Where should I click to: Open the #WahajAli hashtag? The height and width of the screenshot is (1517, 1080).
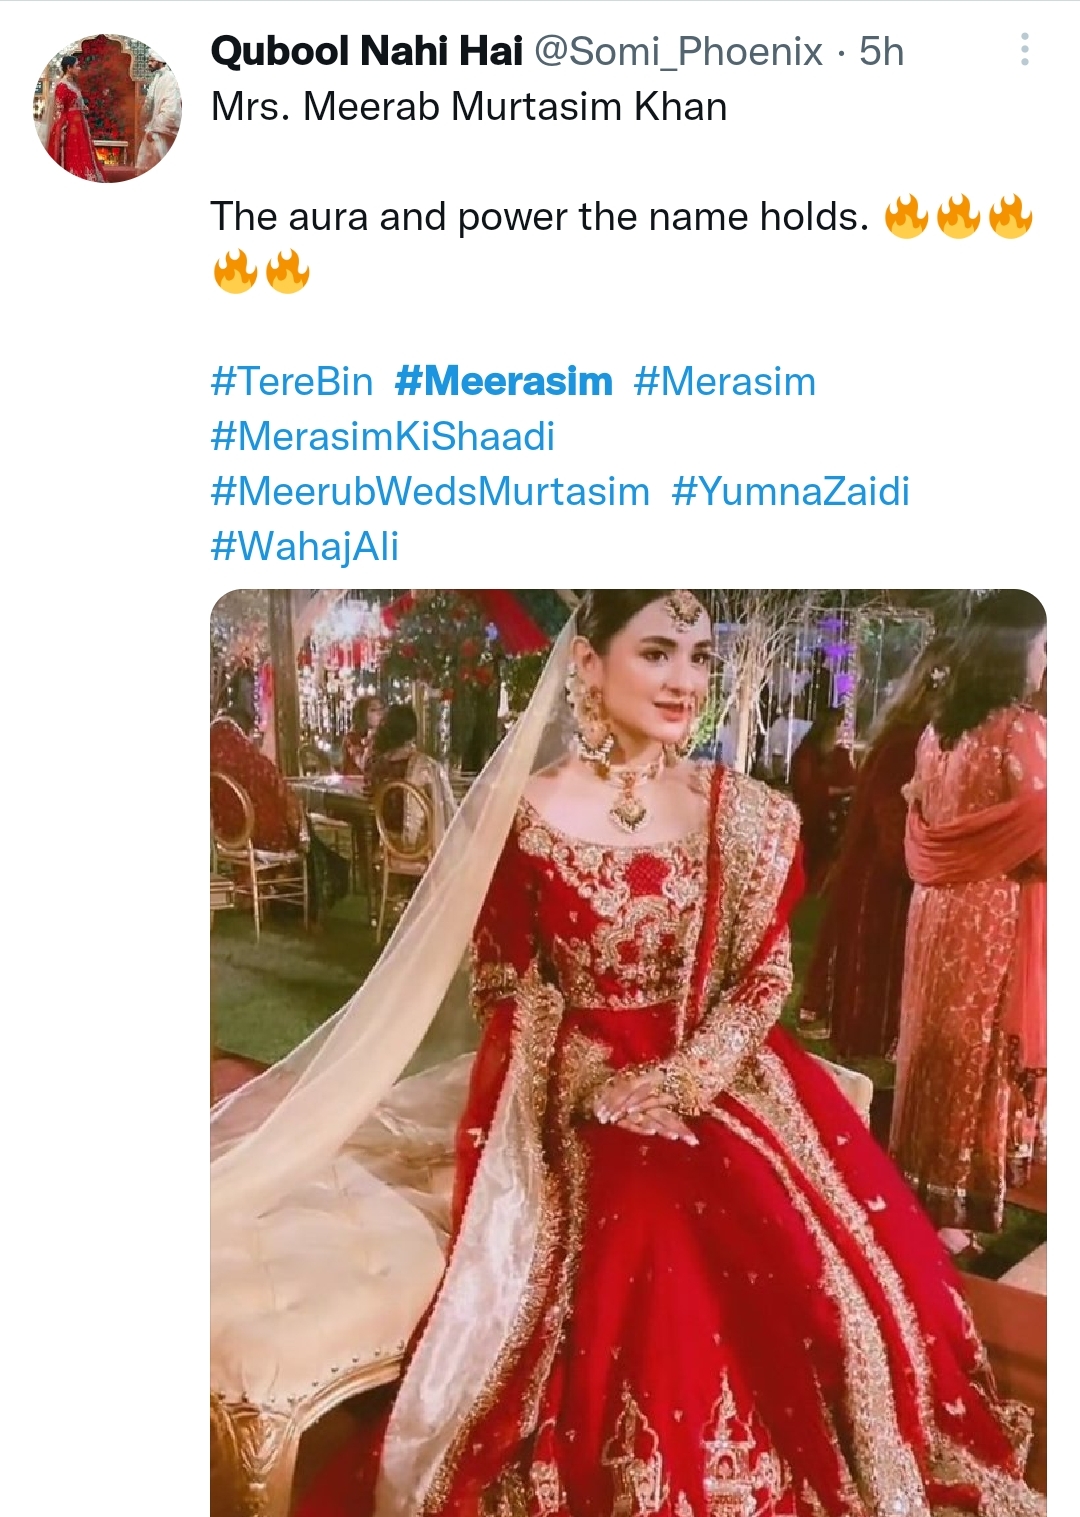pos(306,545)
